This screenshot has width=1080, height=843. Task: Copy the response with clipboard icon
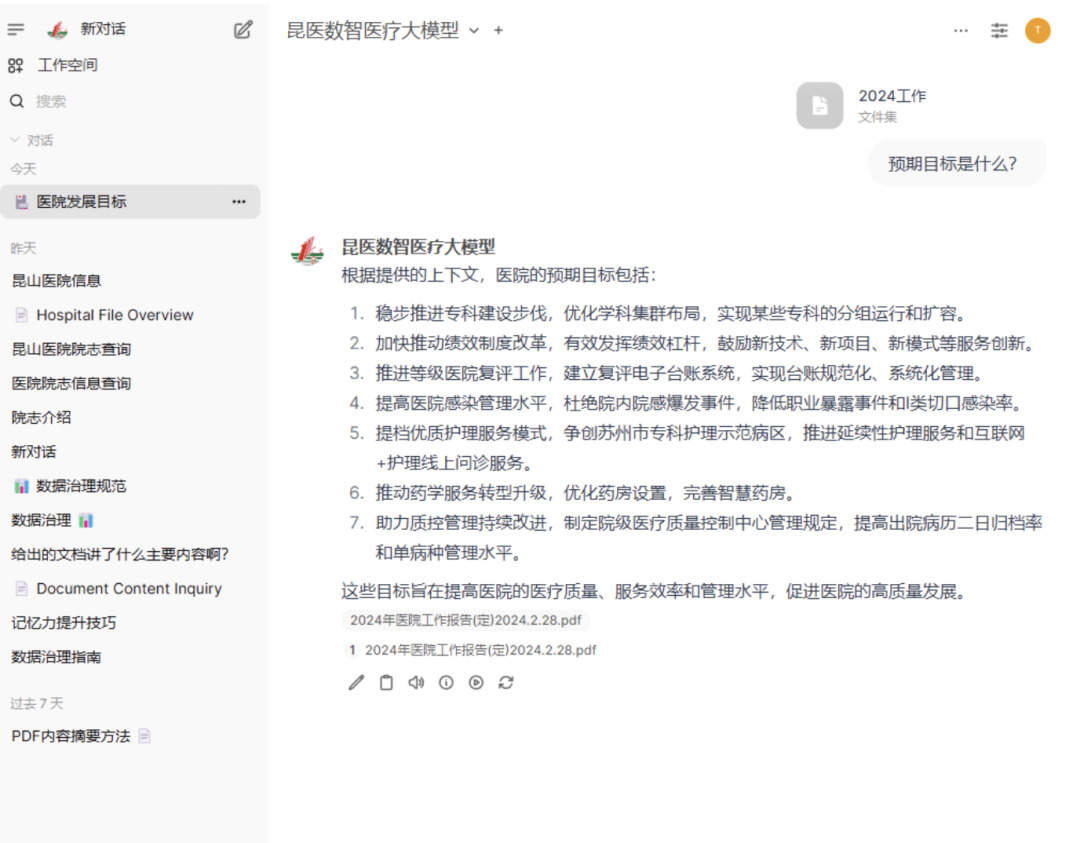pyautogui.click(x=386, y=683)
